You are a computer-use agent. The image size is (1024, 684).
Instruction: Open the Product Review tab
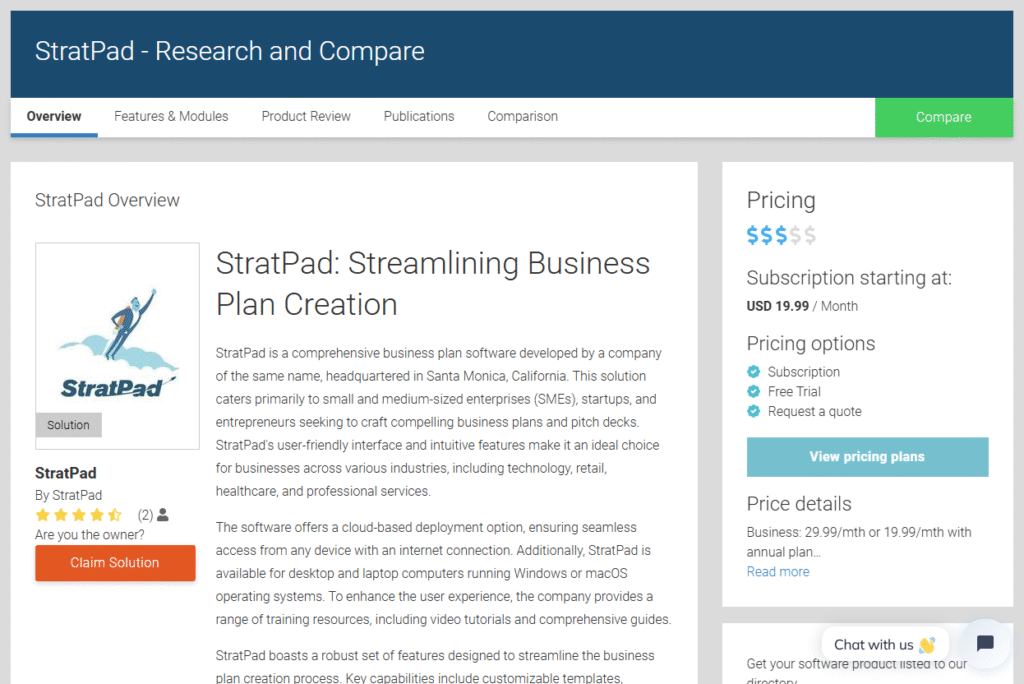coord(306,117)
